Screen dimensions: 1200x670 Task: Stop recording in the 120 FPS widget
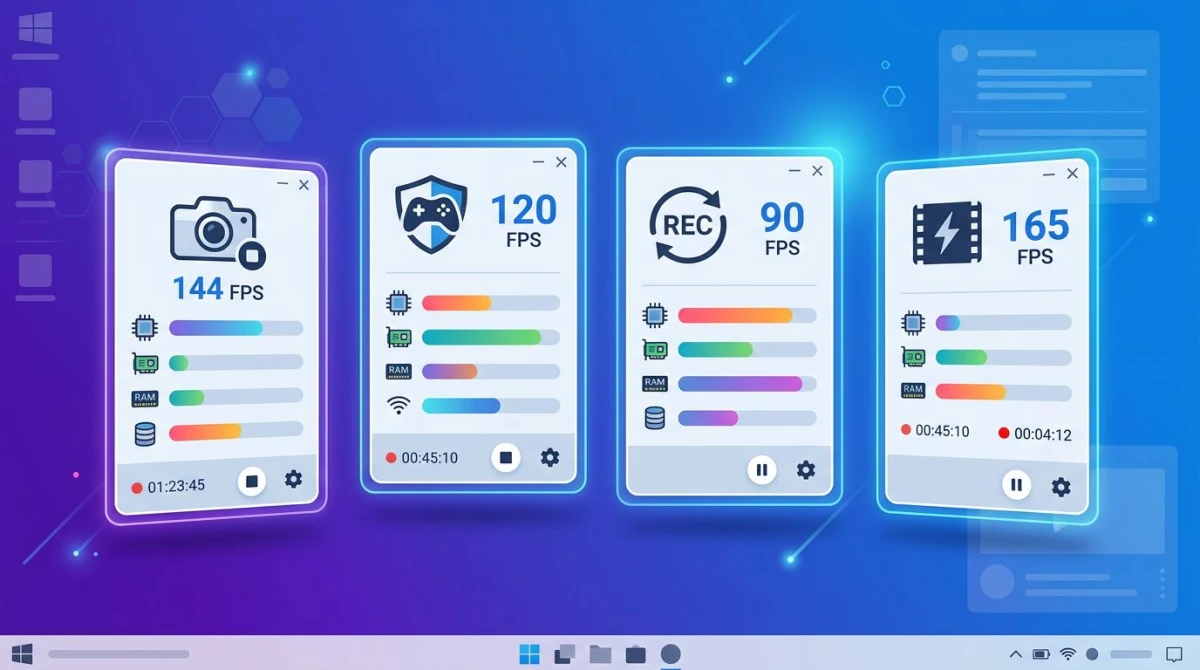[x=506, y=458]
